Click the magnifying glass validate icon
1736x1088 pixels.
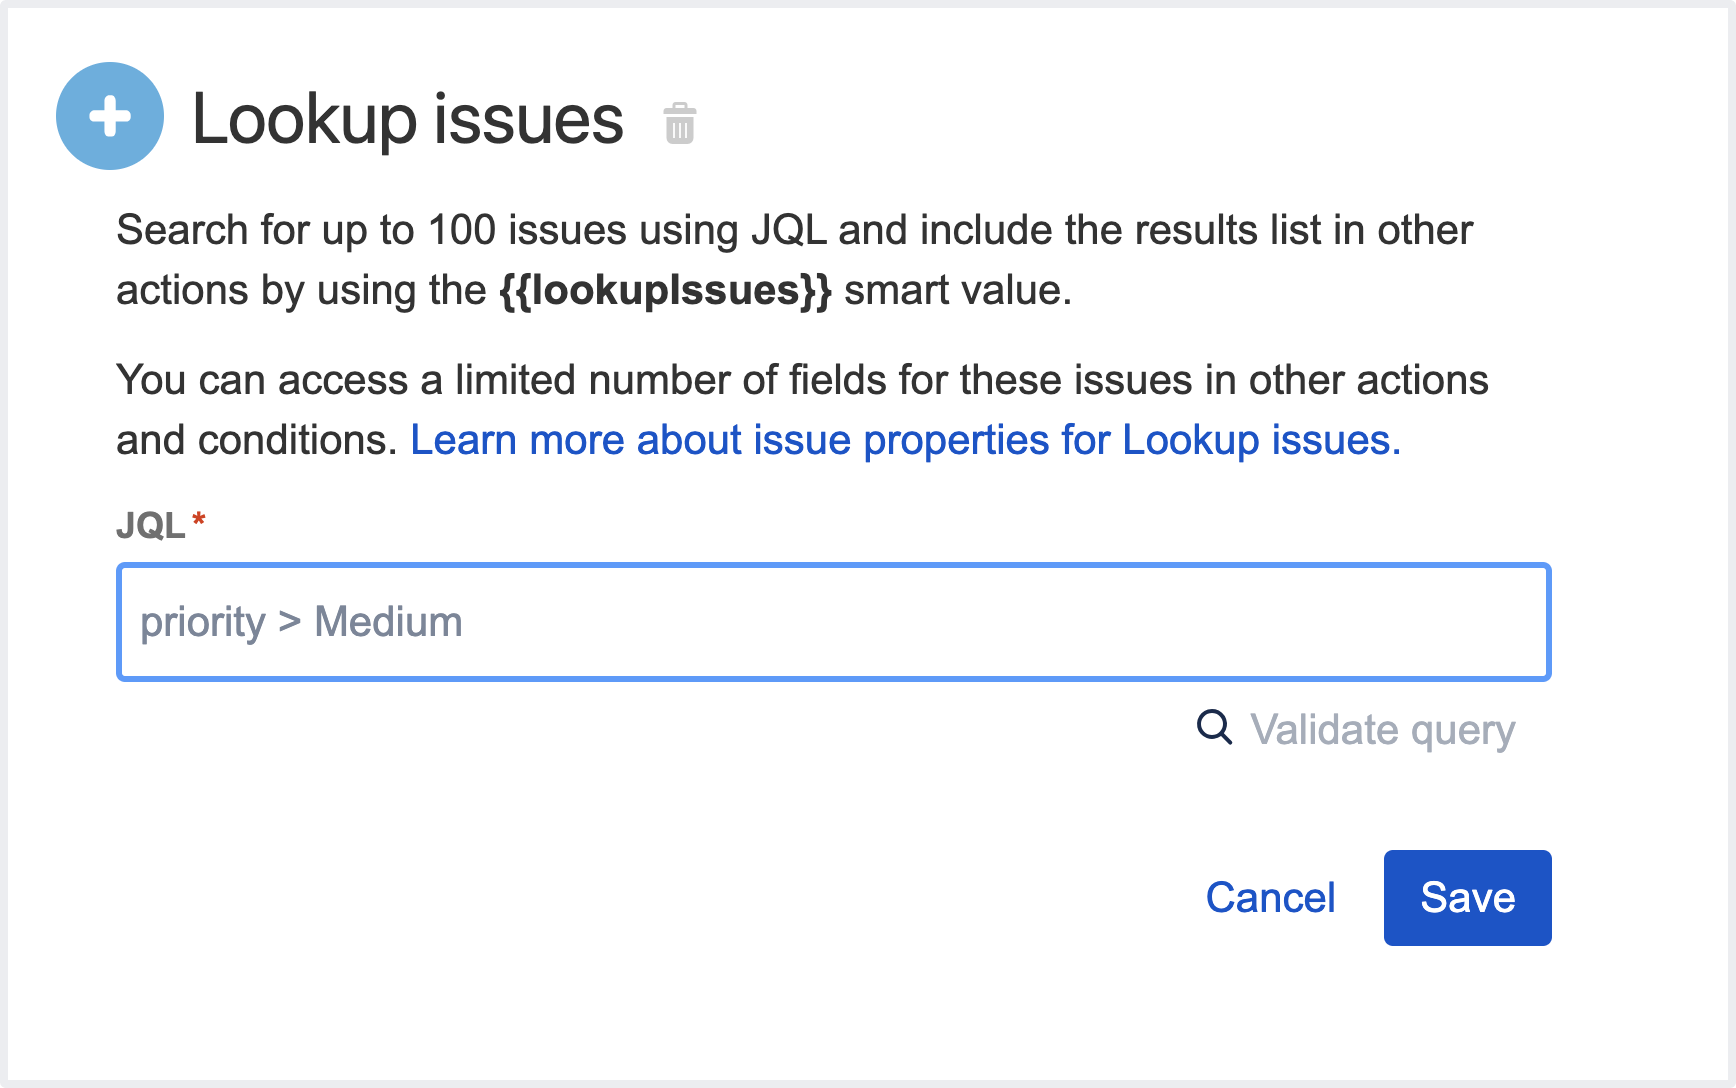(x=1214, y=727)
